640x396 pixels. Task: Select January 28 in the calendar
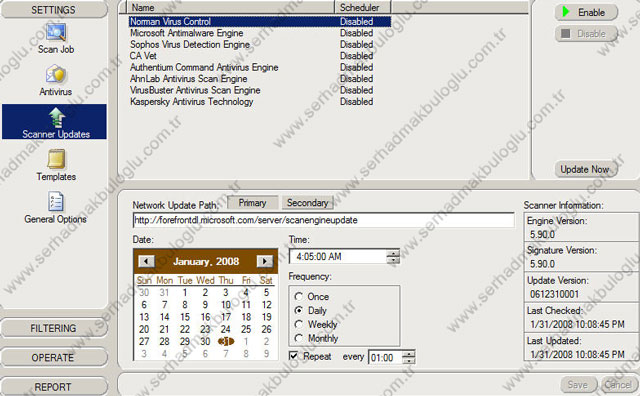coord(164,341)
